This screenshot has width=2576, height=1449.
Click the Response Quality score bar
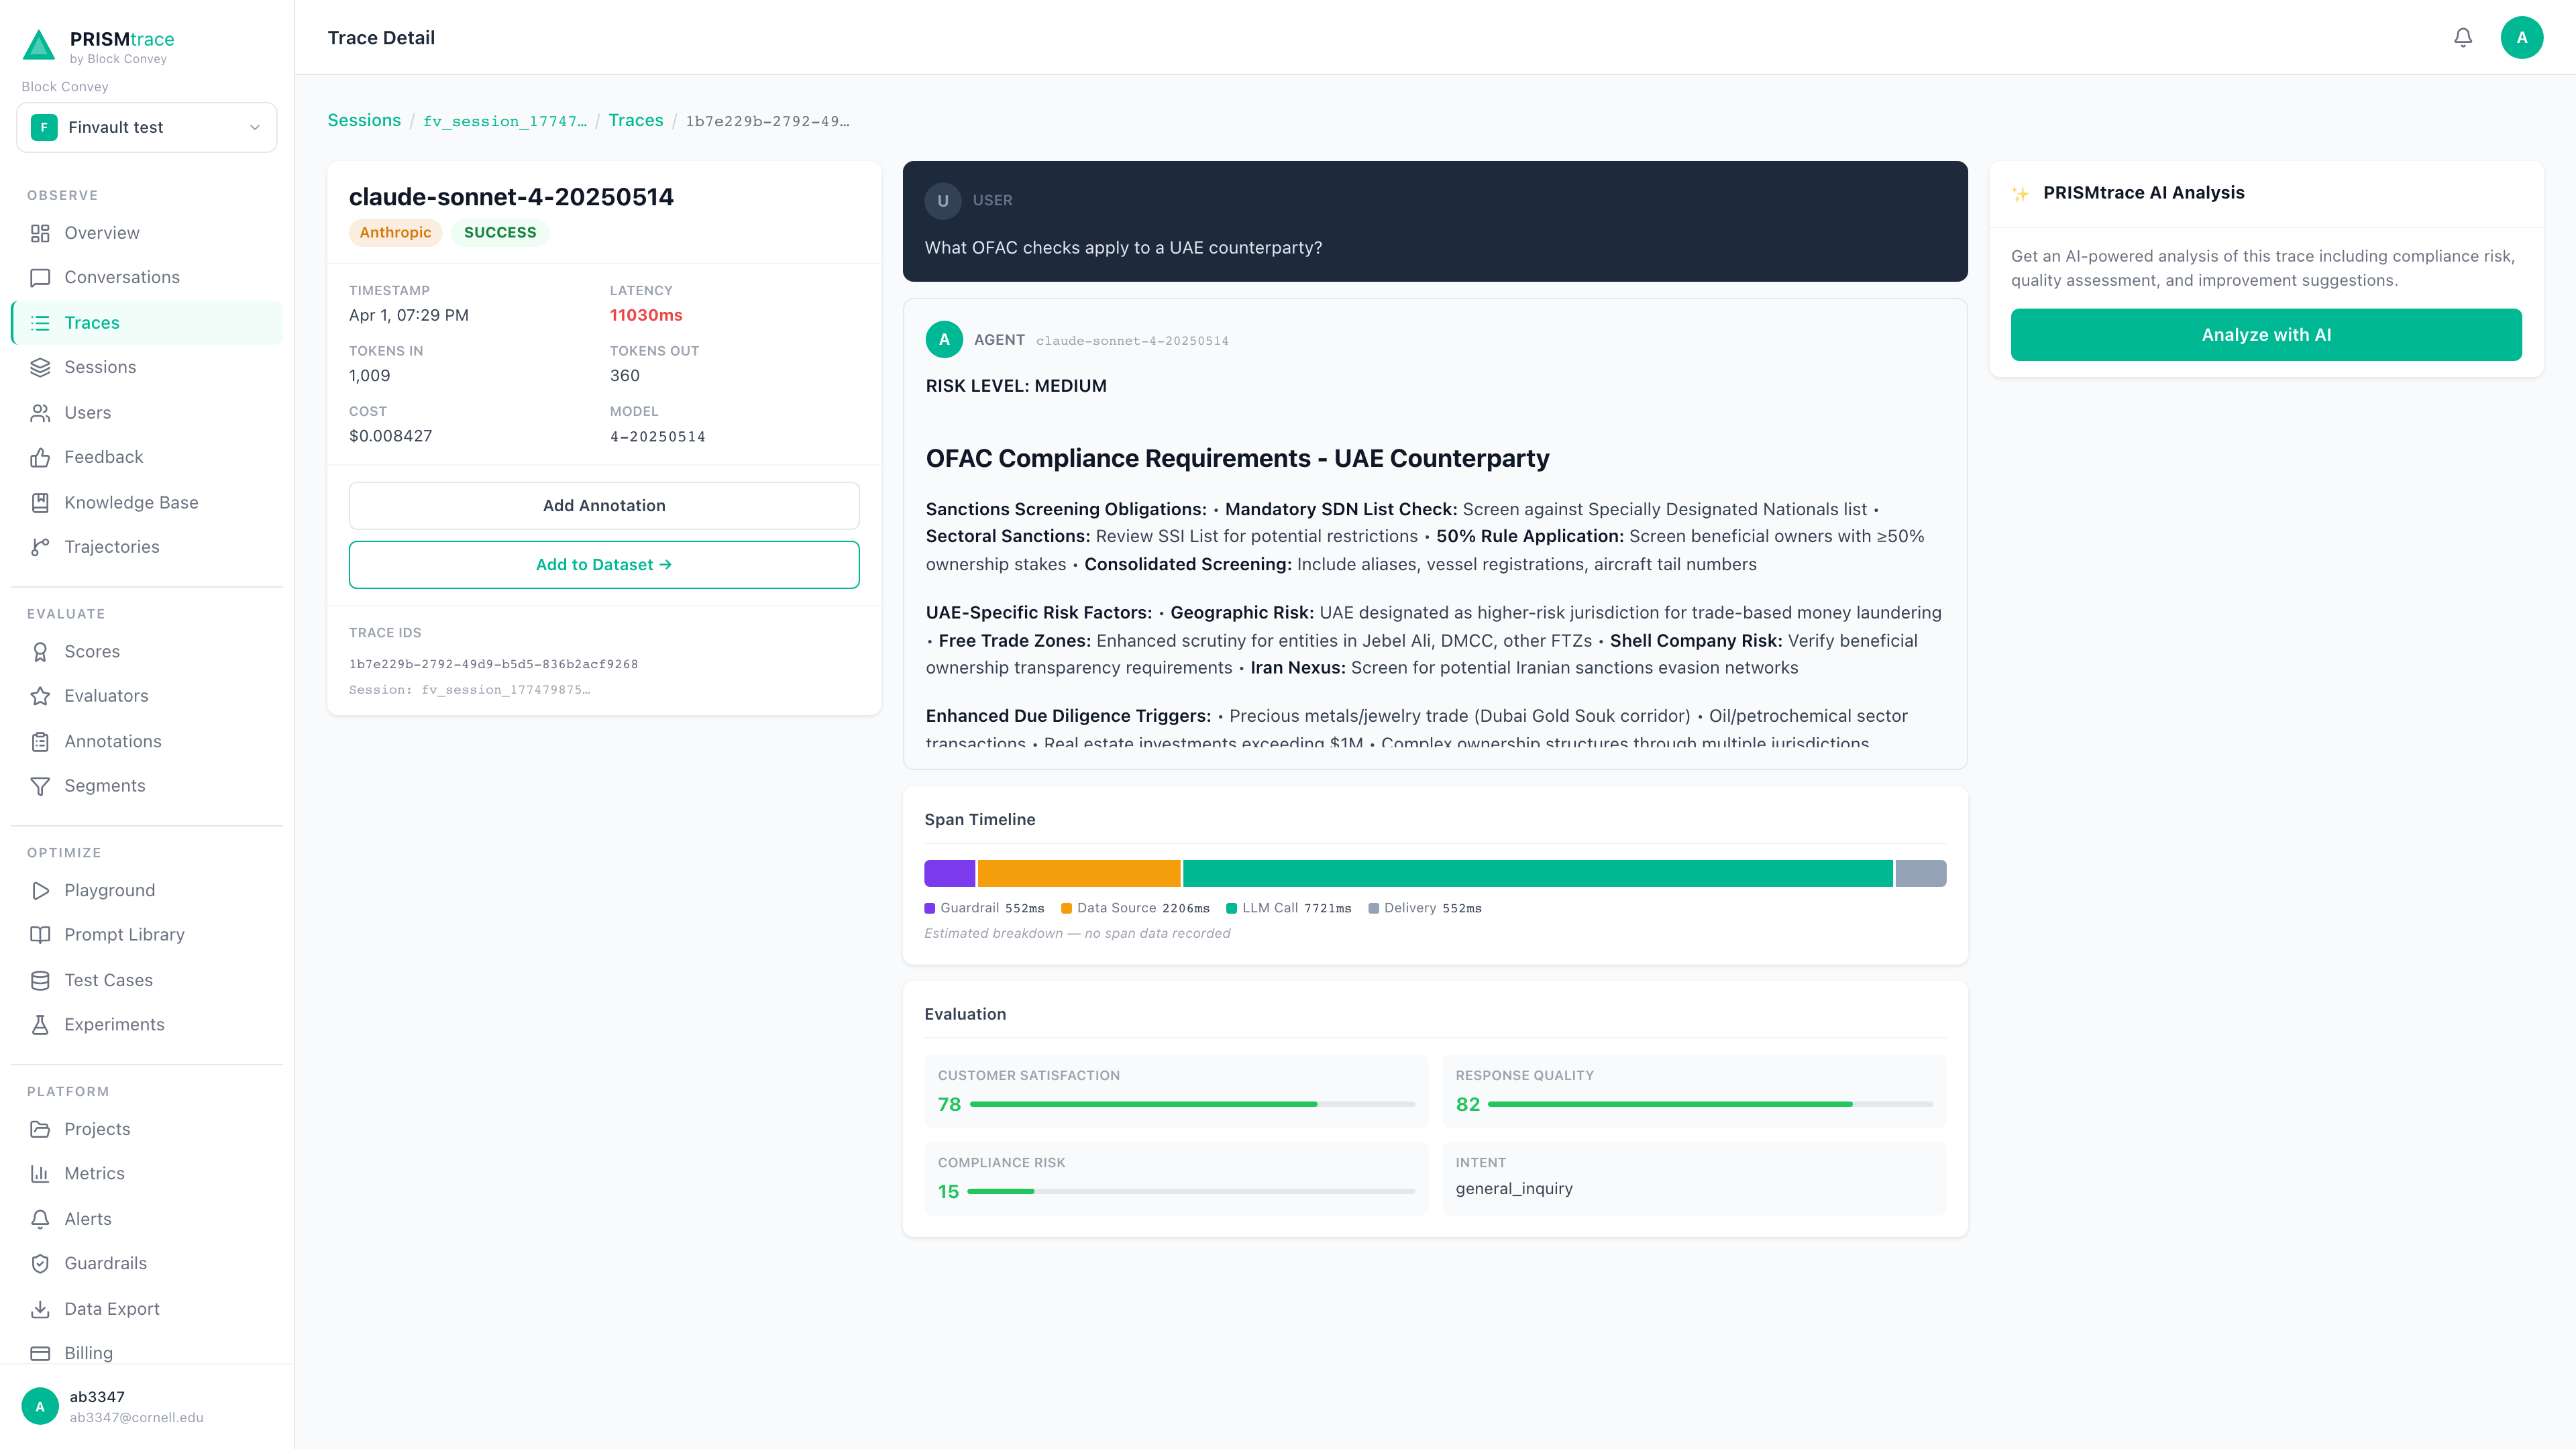[1710, 1104]
